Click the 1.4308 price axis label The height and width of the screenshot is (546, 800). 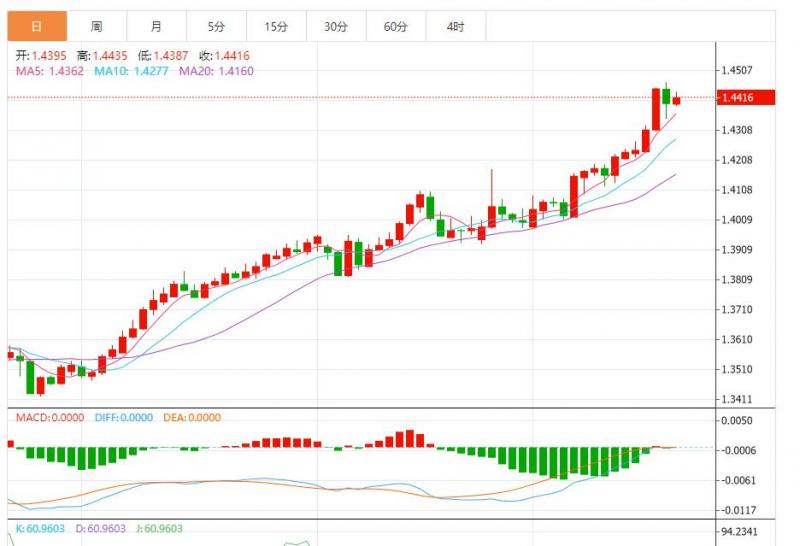click(x=737, y=130)
